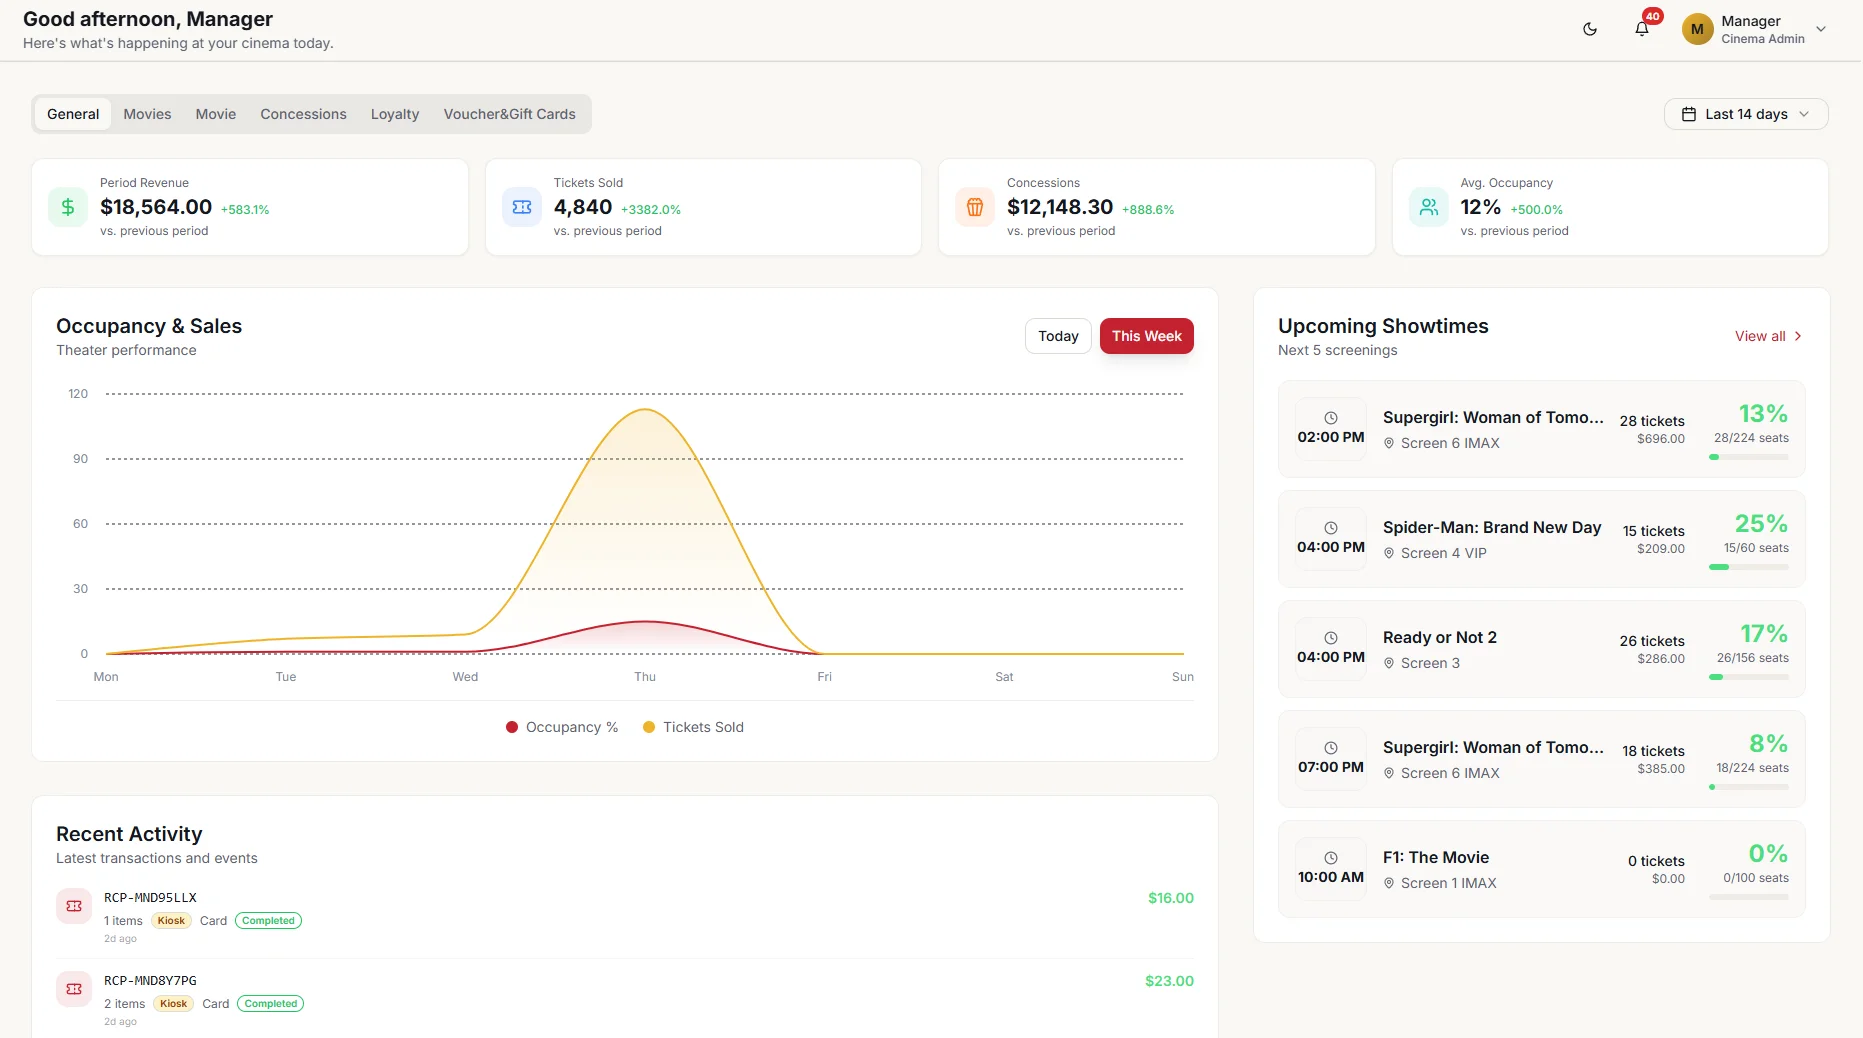Toggle Tickets Sold legend series
1863x1038 pixels.
coord(693,727)
